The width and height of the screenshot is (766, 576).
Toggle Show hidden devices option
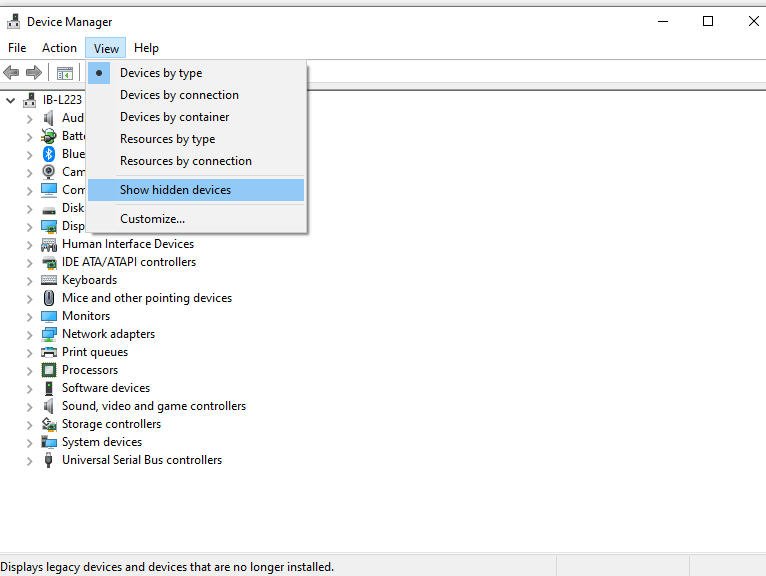[x=175, y=190]
